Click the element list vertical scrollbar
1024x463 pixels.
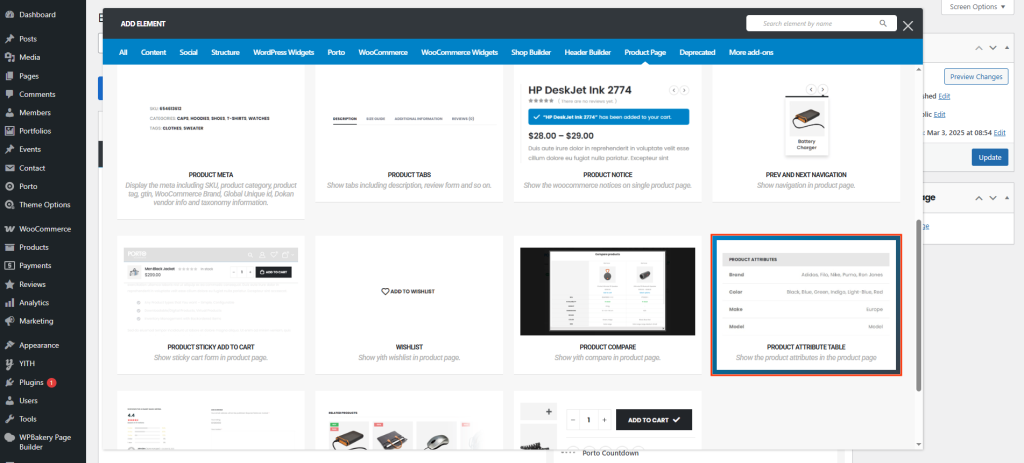tap(918, 300)
